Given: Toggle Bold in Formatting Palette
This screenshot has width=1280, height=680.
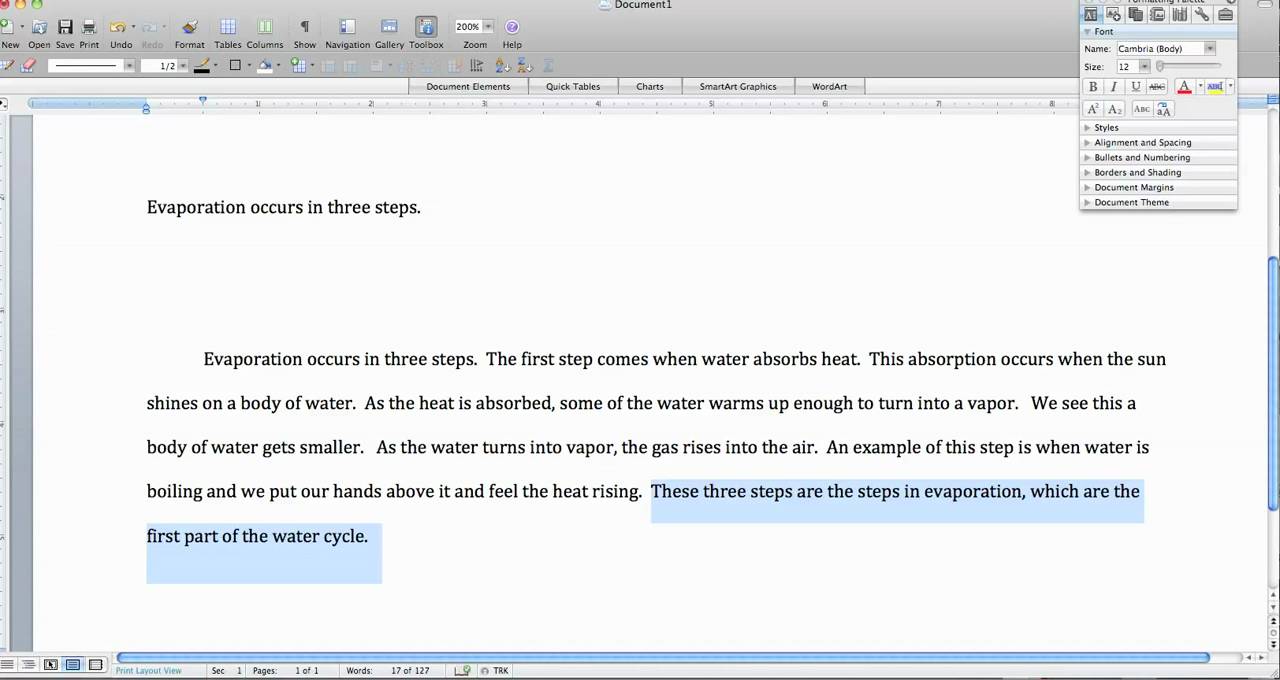Looking at the screenshot, I should pos(1093,87).
